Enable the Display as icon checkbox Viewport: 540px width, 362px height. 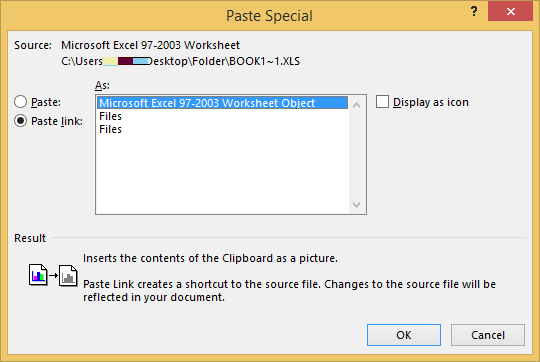[x=382, y=102]
